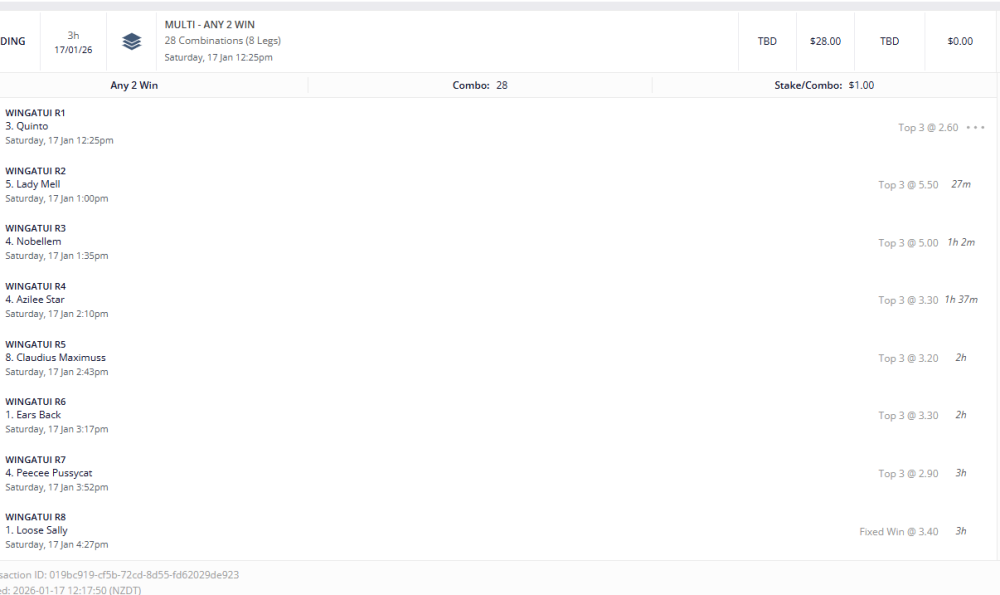Select the Wingatui R2 Lady Mell leg
The width and height of the screenshot is (1000, 595).
tap(38, 185)
